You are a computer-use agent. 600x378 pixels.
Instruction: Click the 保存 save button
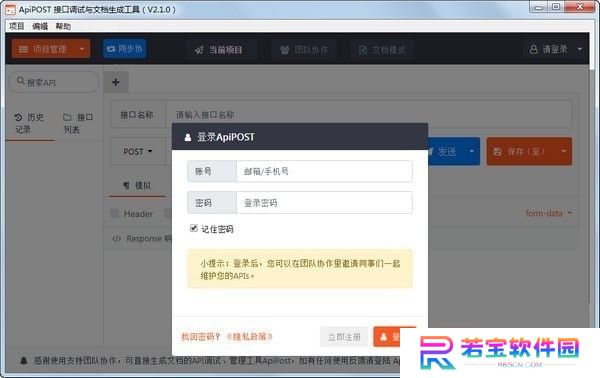tap(521, 152)
